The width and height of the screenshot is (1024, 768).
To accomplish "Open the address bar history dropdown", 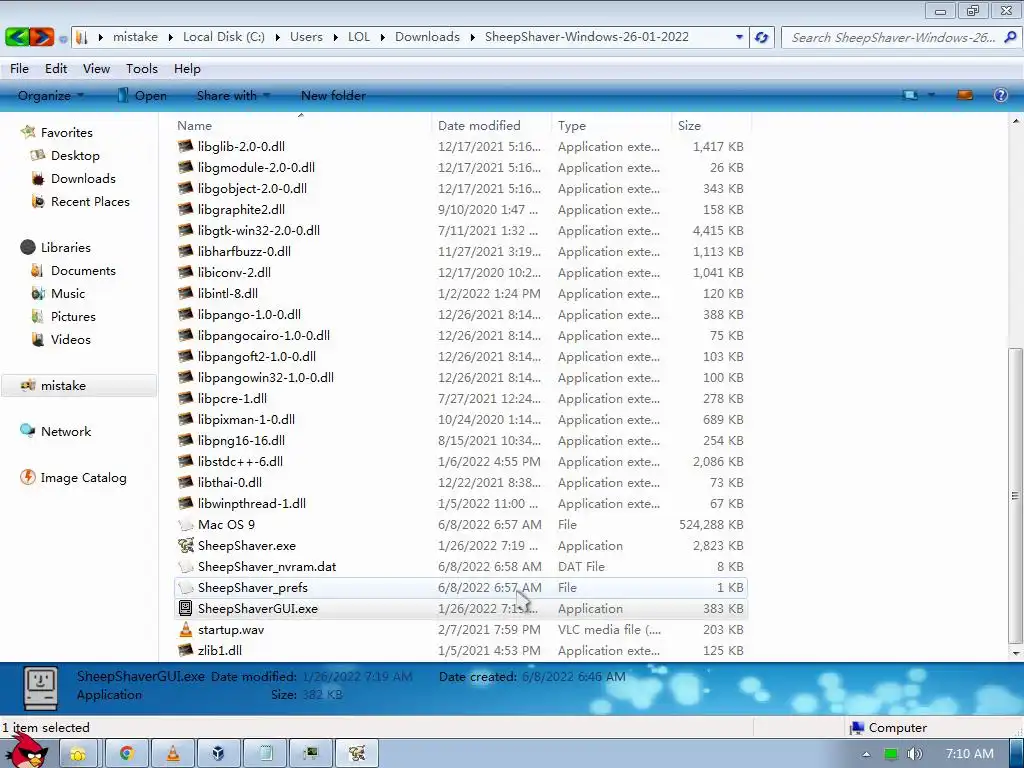I will 739,37.
